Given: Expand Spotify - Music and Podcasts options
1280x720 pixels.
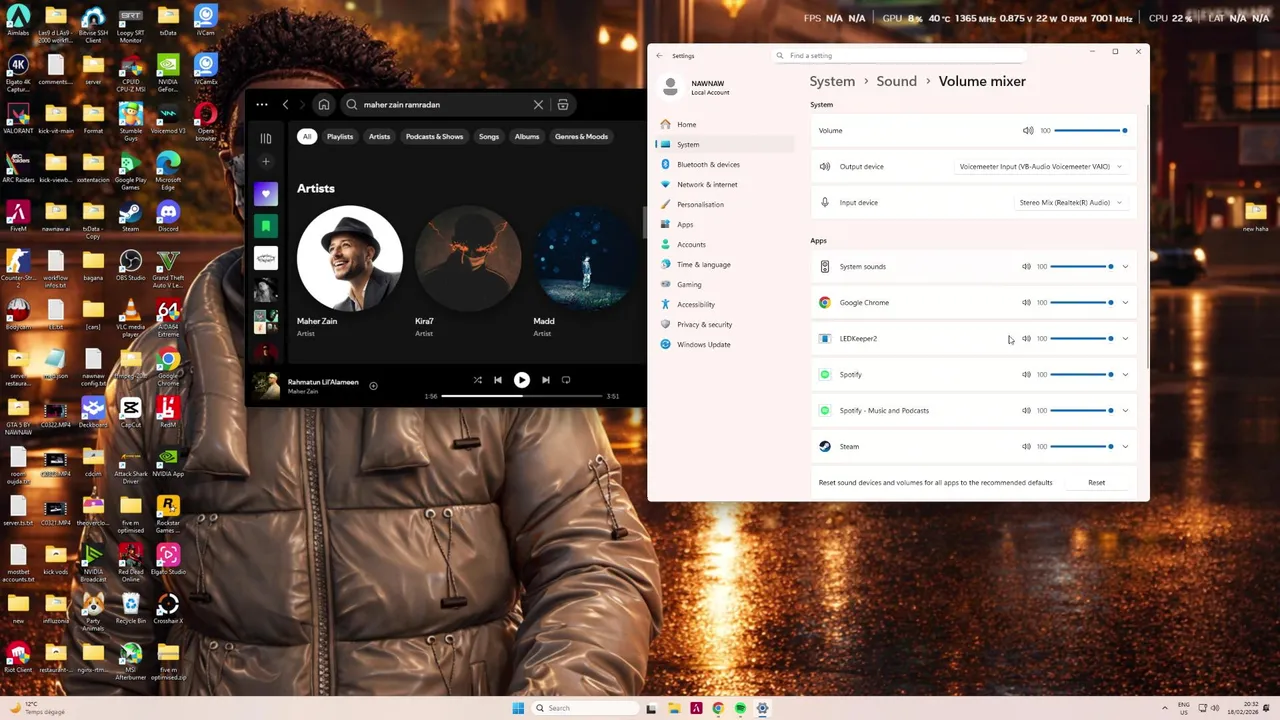Looking at the screenshot, I should point(1125,411).
